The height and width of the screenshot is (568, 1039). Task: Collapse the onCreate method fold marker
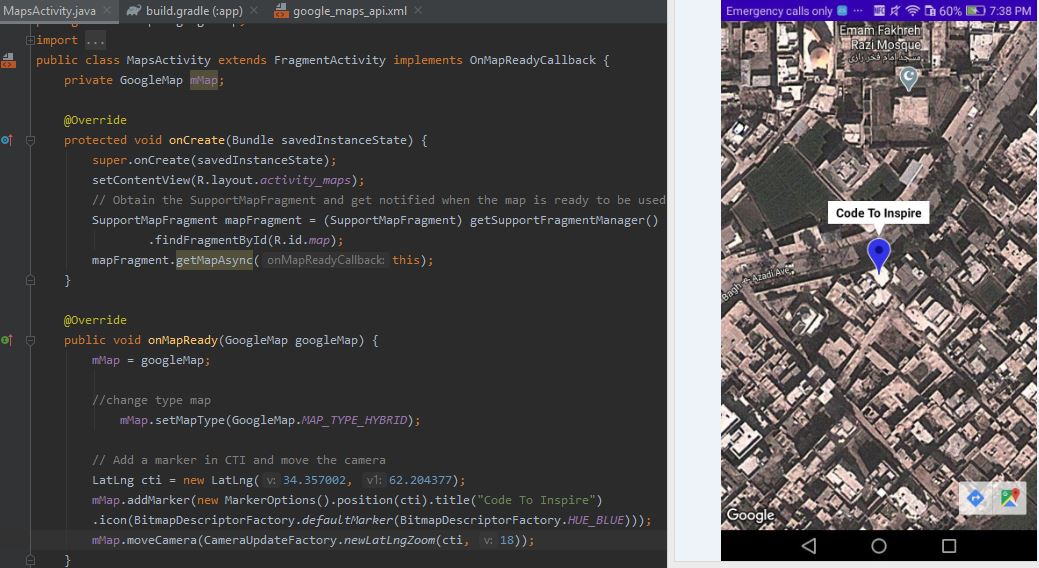pos(30,141)
